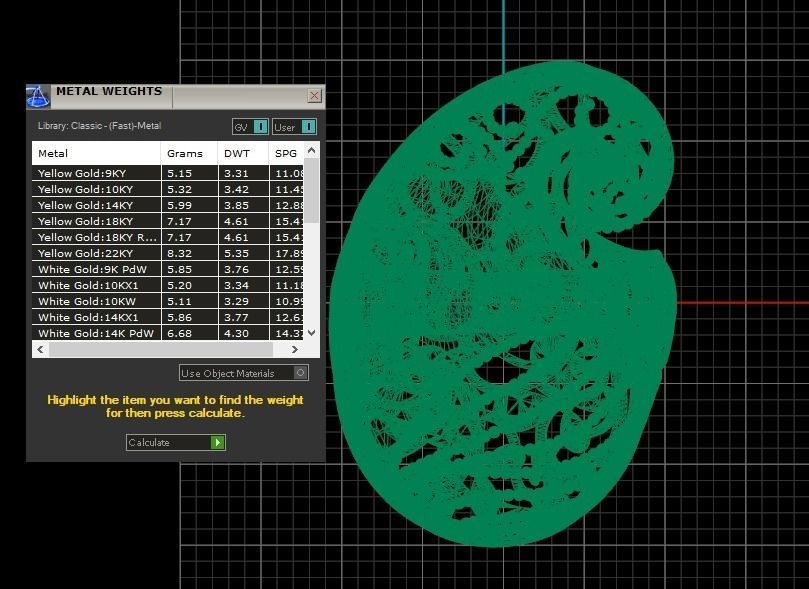The height and width of the screenshot is (589, 809).
Task: Select the Yellow Gold:10KY row
Action: [168, 189]
